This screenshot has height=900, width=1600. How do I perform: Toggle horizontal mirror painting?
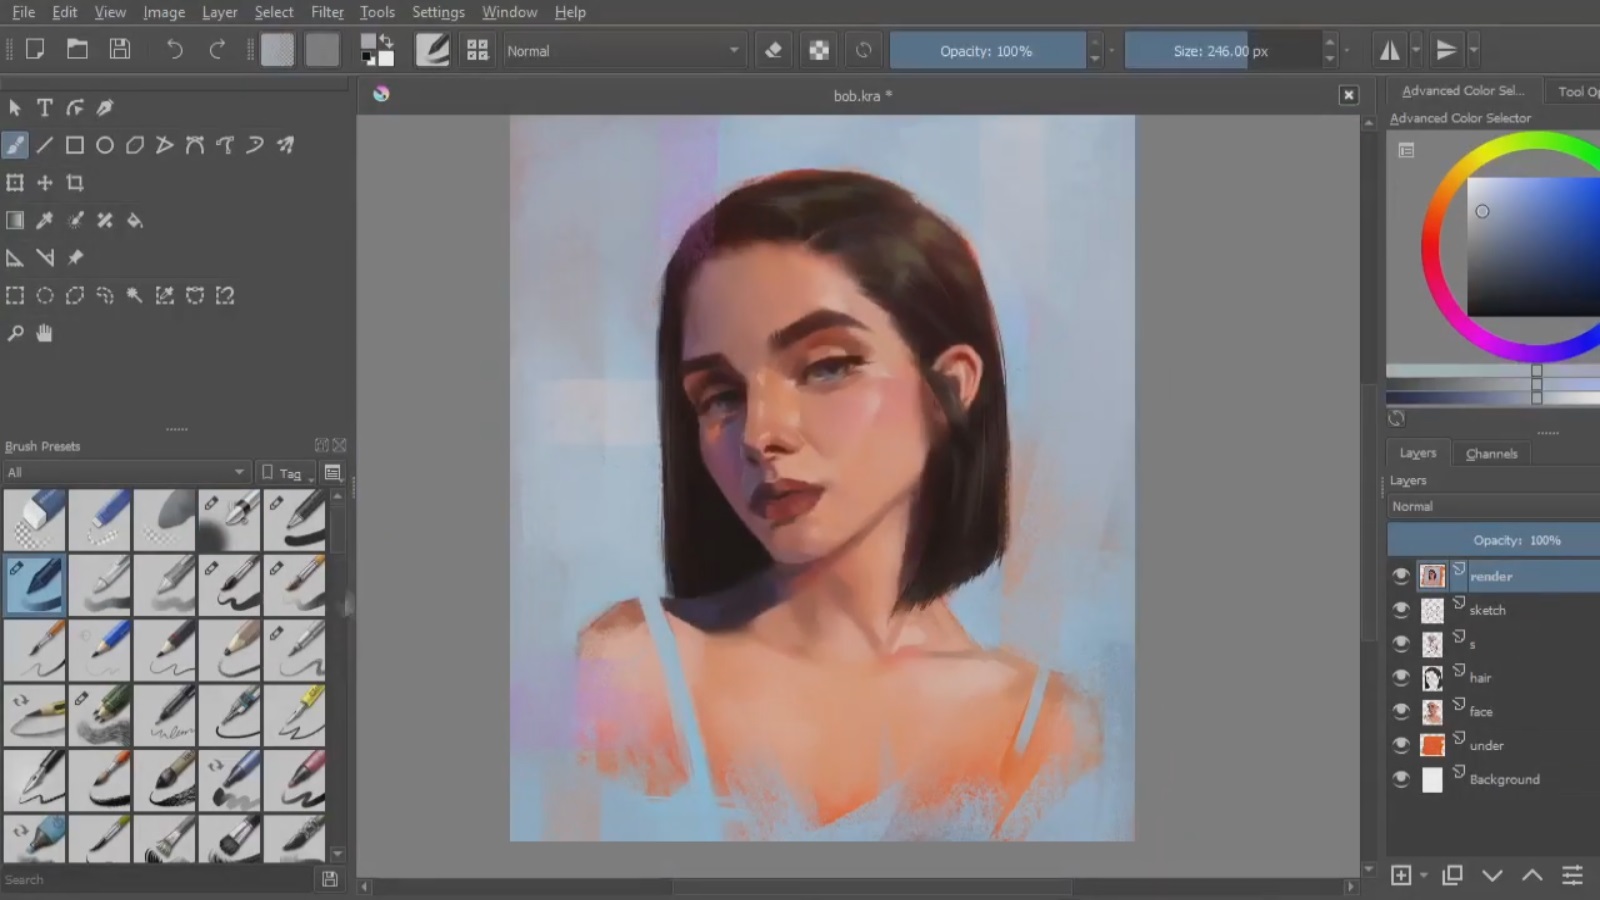point(1390,50)
